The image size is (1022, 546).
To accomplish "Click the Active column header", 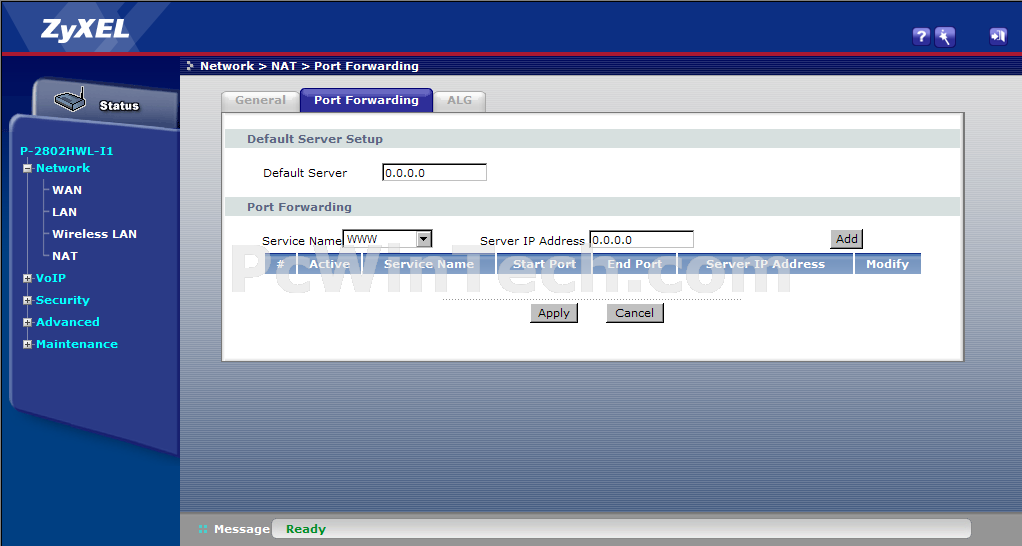I will point(329,264).
